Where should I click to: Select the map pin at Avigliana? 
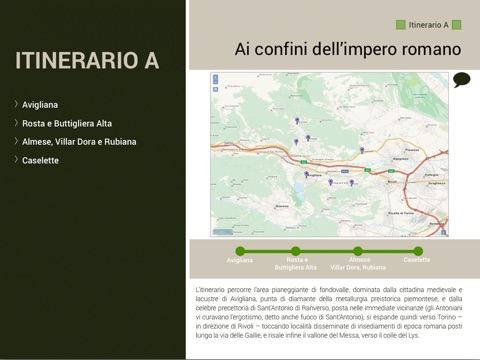(306, 174)
